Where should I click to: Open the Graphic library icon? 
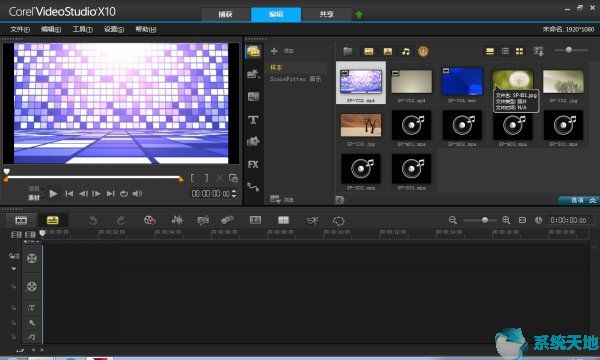click(x=253, y=142)
